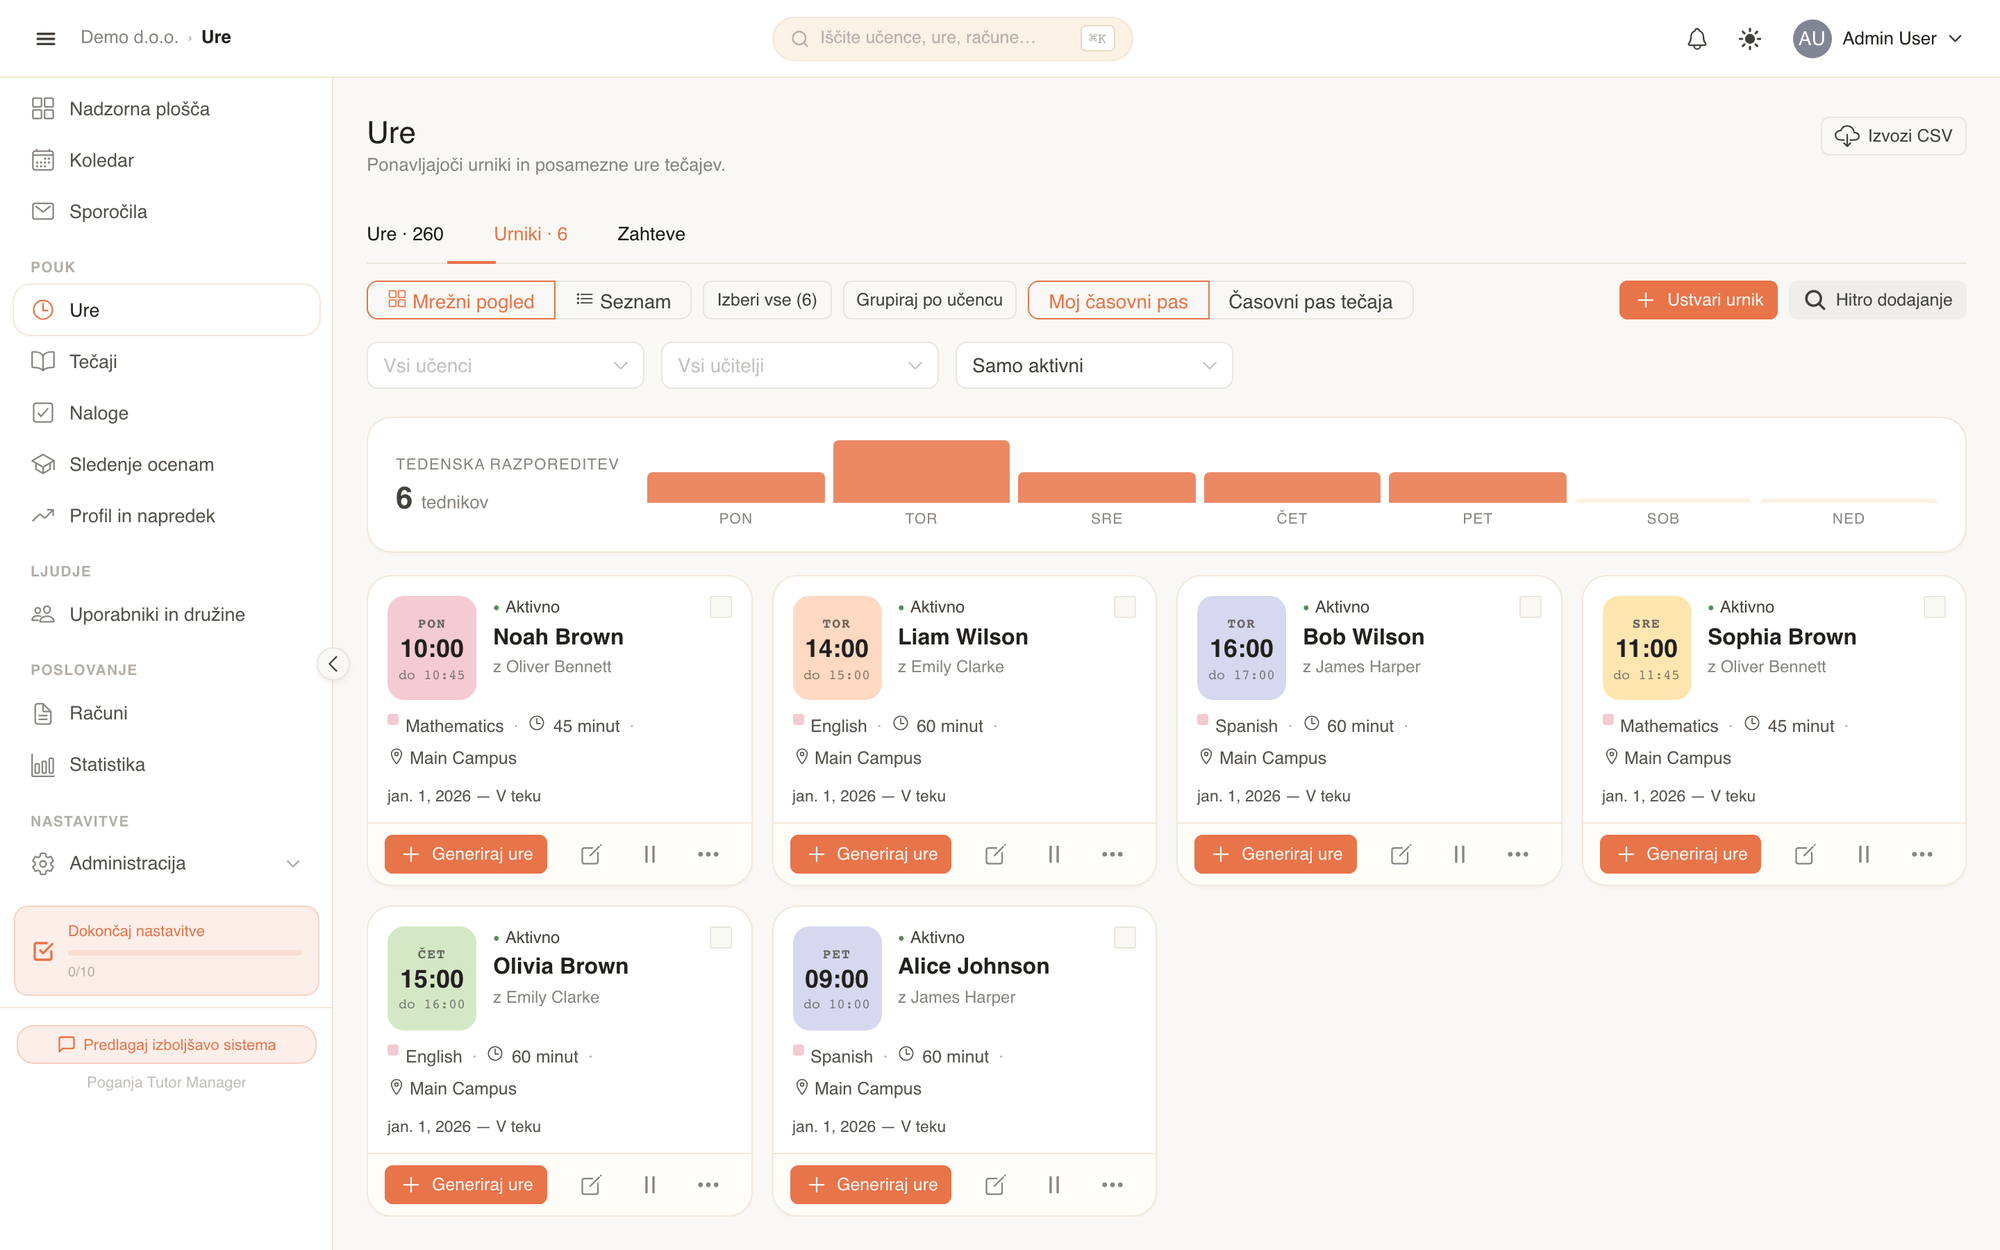Edit Liam Wilson's schedule
This screenshot has height=1250, width=2000.
point(995,854)
